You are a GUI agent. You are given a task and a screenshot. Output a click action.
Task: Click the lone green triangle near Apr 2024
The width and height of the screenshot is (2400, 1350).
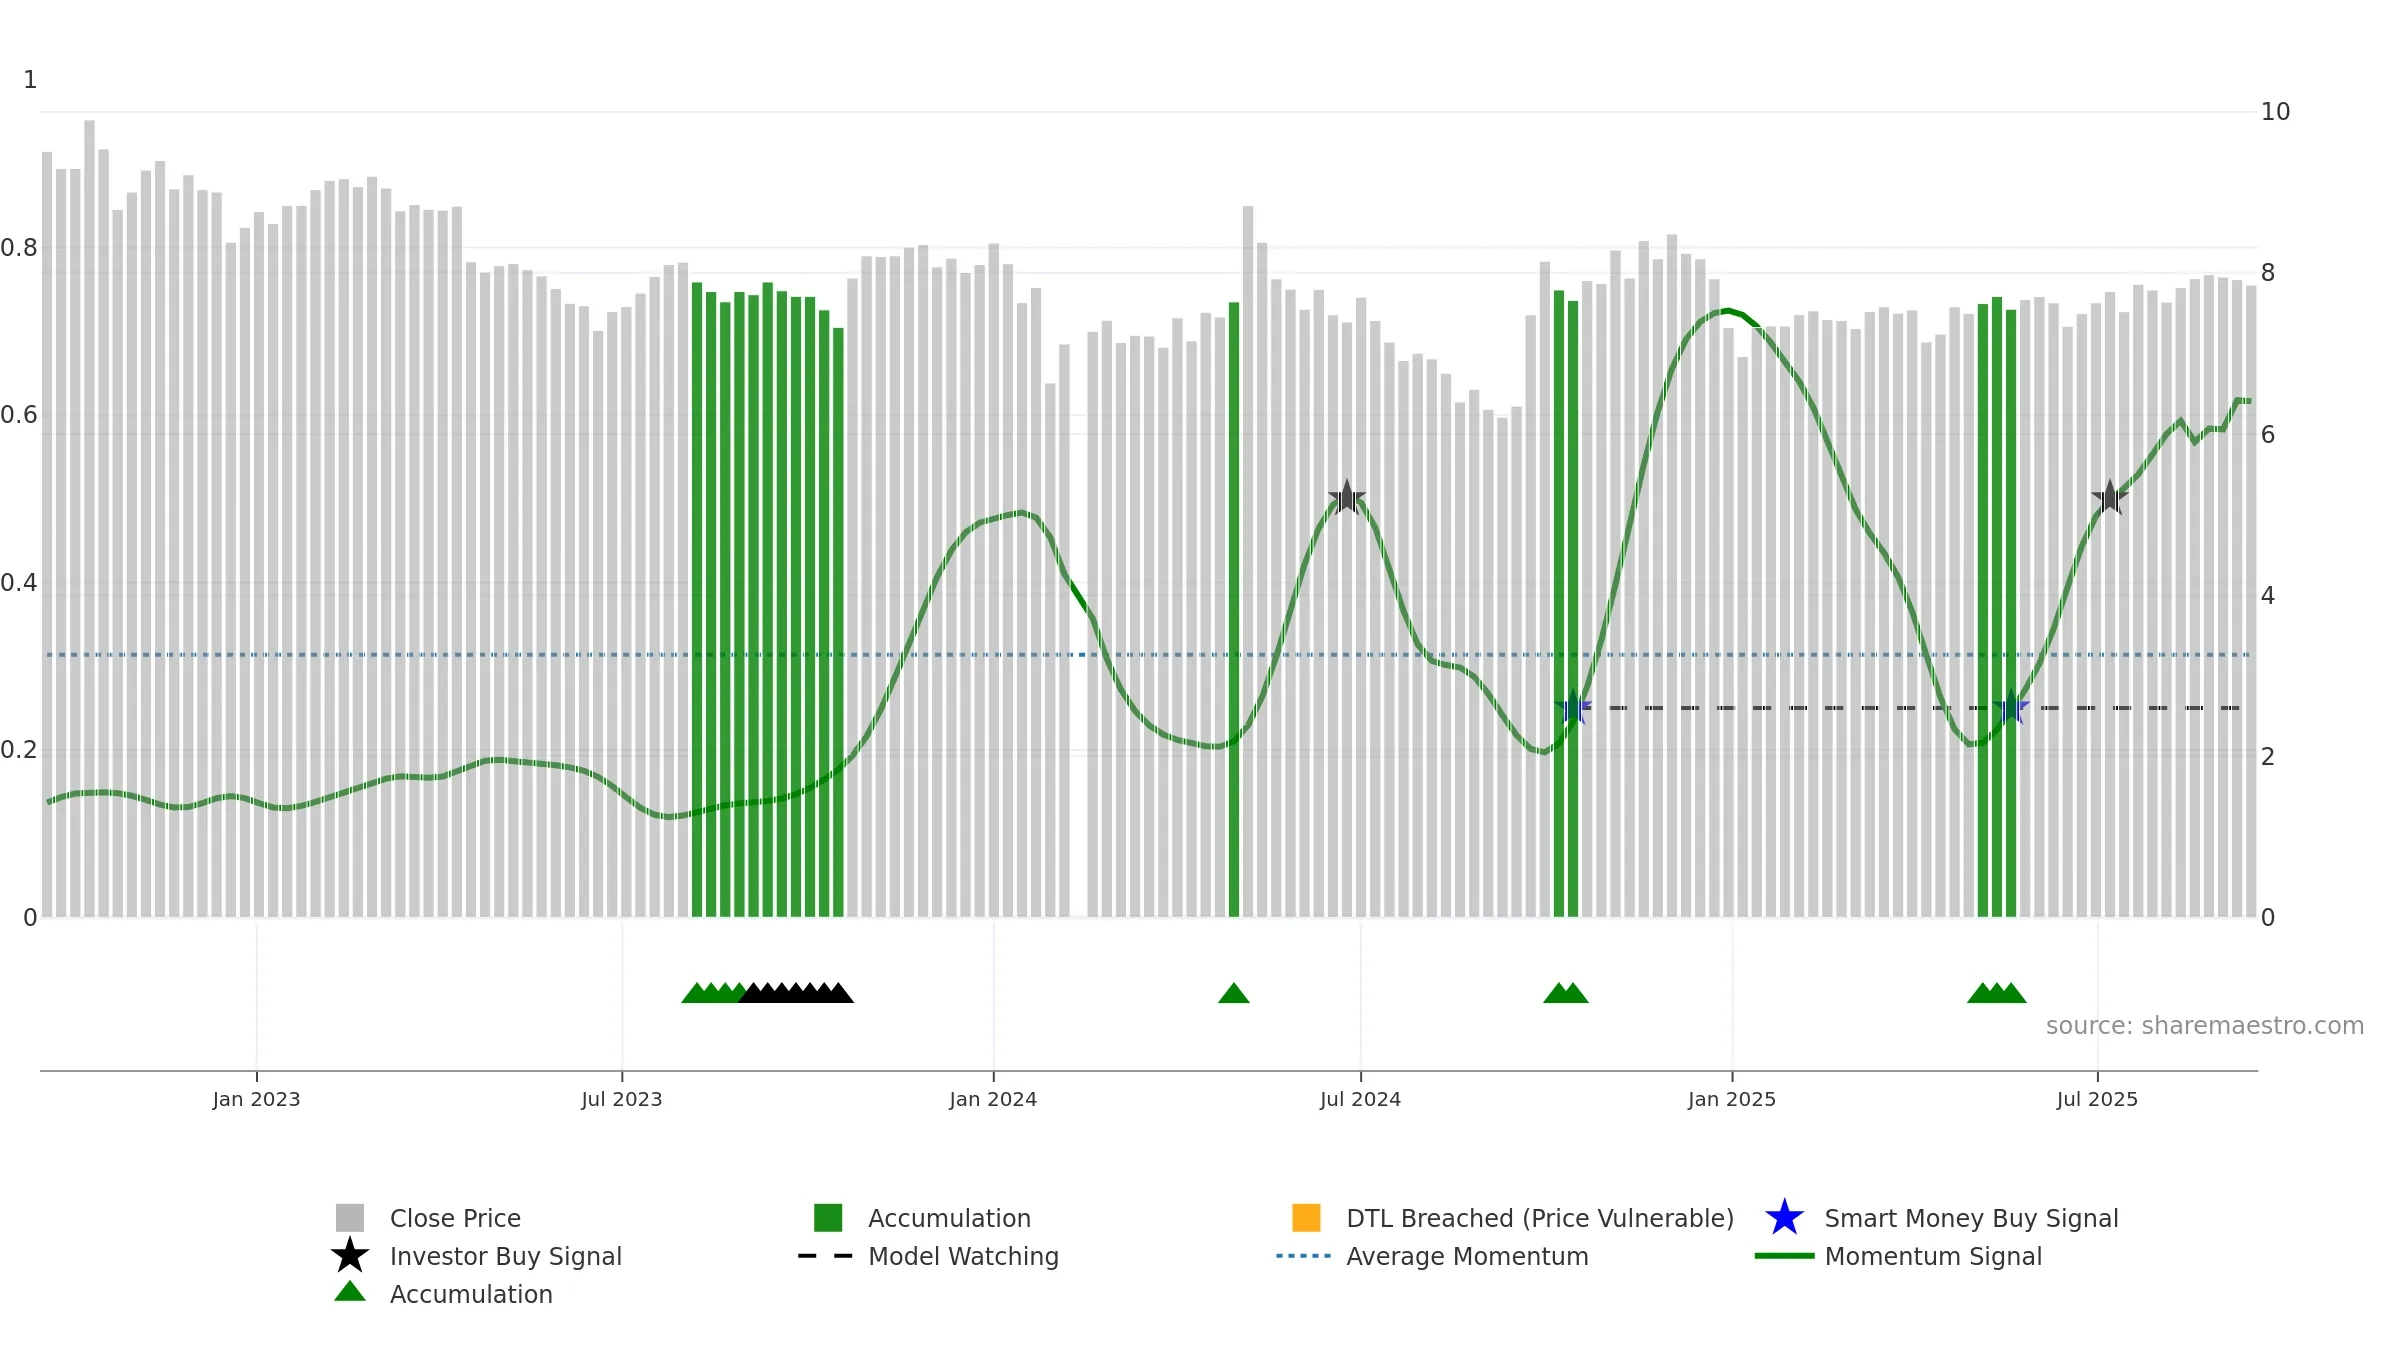coord(1234,993)
